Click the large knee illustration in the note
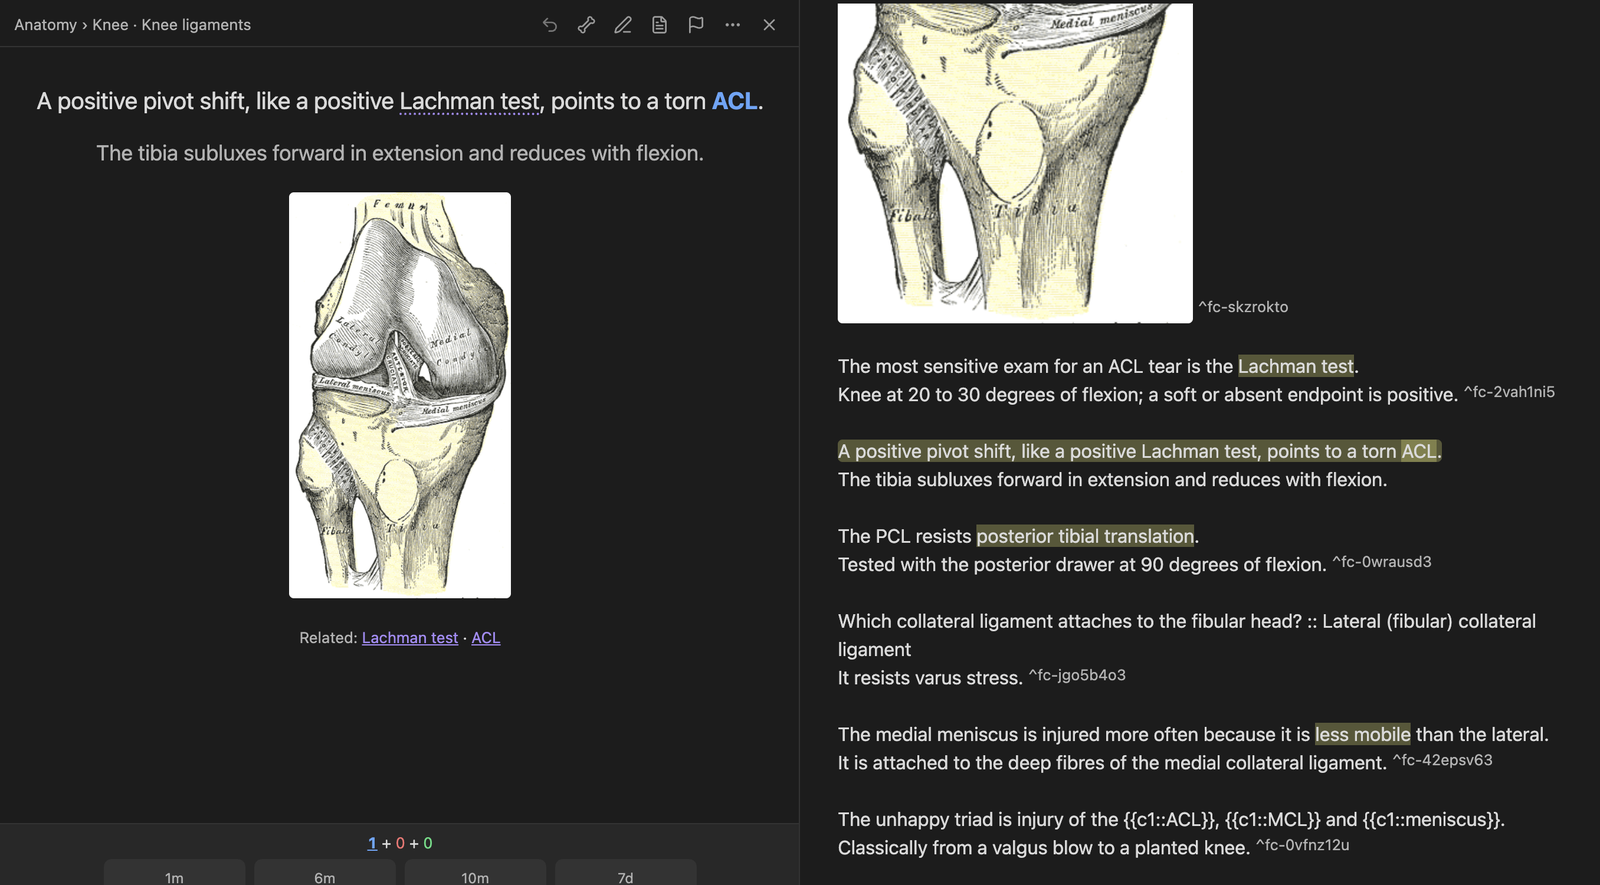Image resolution: width=1600 pixels, height=885 pixels. coord(1015,163)
